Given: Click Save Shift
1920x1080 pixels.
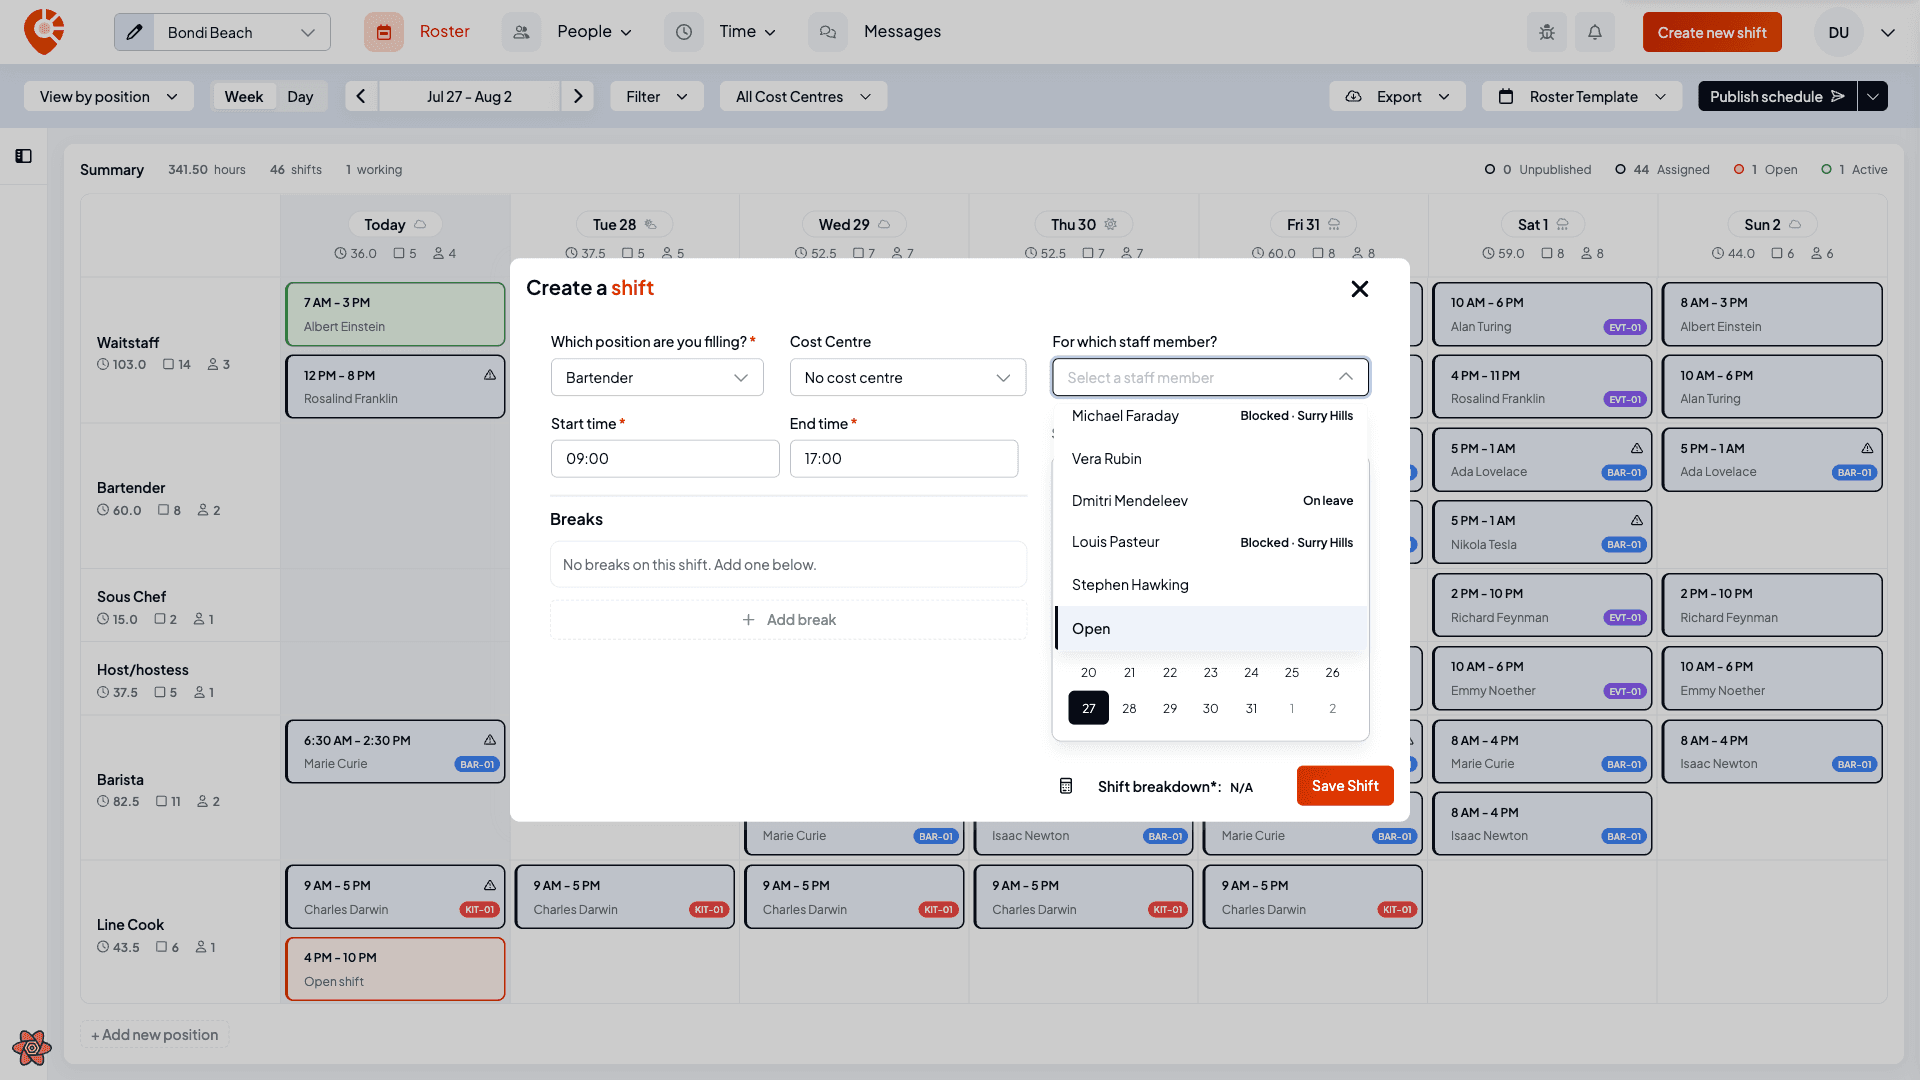Looking at the screenshot, I should coord(1345,786).
